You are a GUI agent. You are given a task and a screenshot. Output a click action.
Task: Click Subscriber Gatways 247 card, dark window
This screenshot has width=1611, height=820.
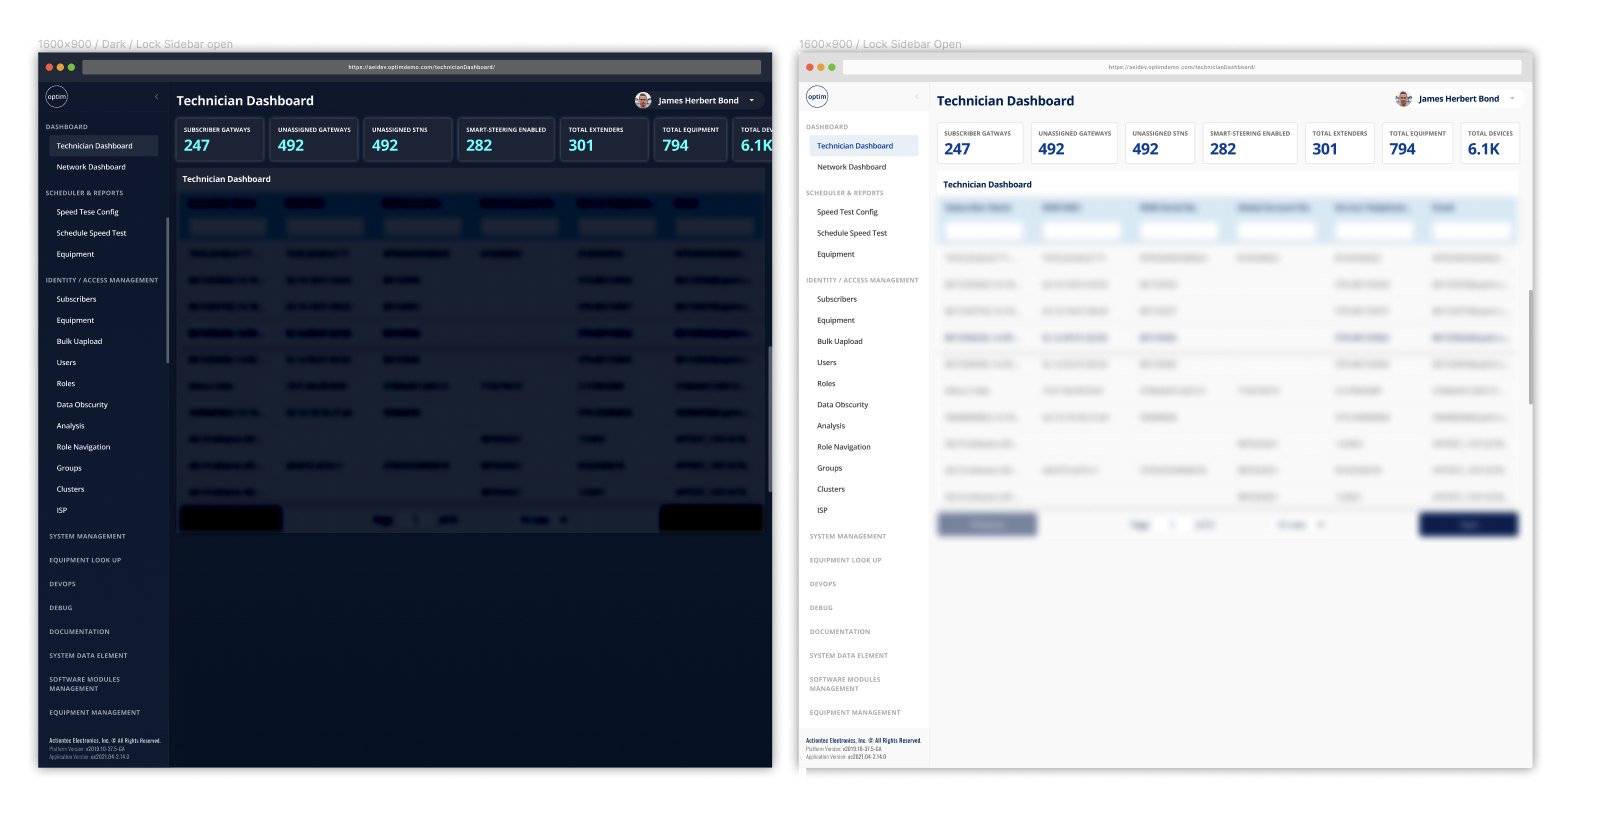coord(220,139)
